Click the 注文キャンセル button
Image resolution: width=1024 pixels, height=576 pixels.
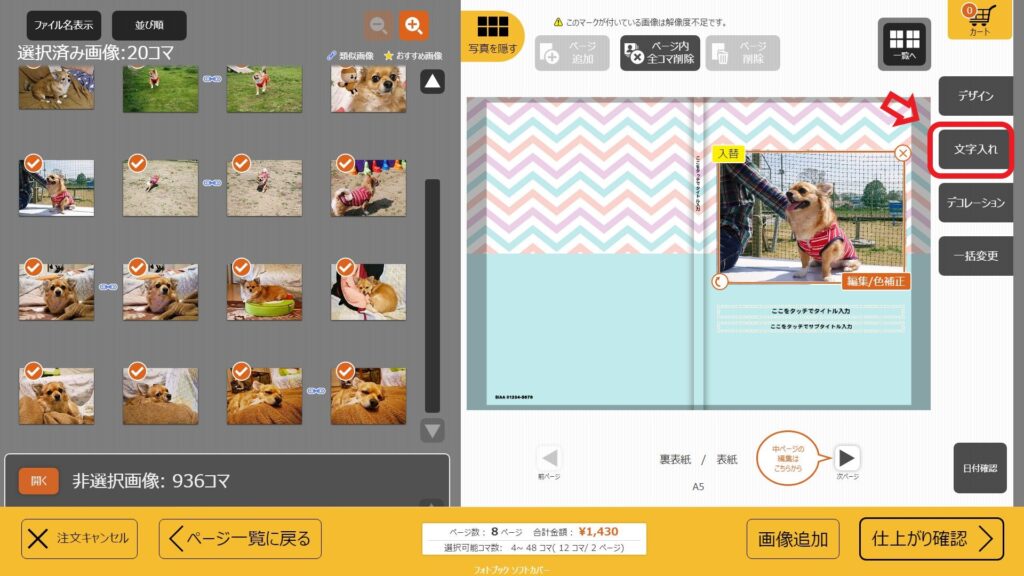pos(80,539)
